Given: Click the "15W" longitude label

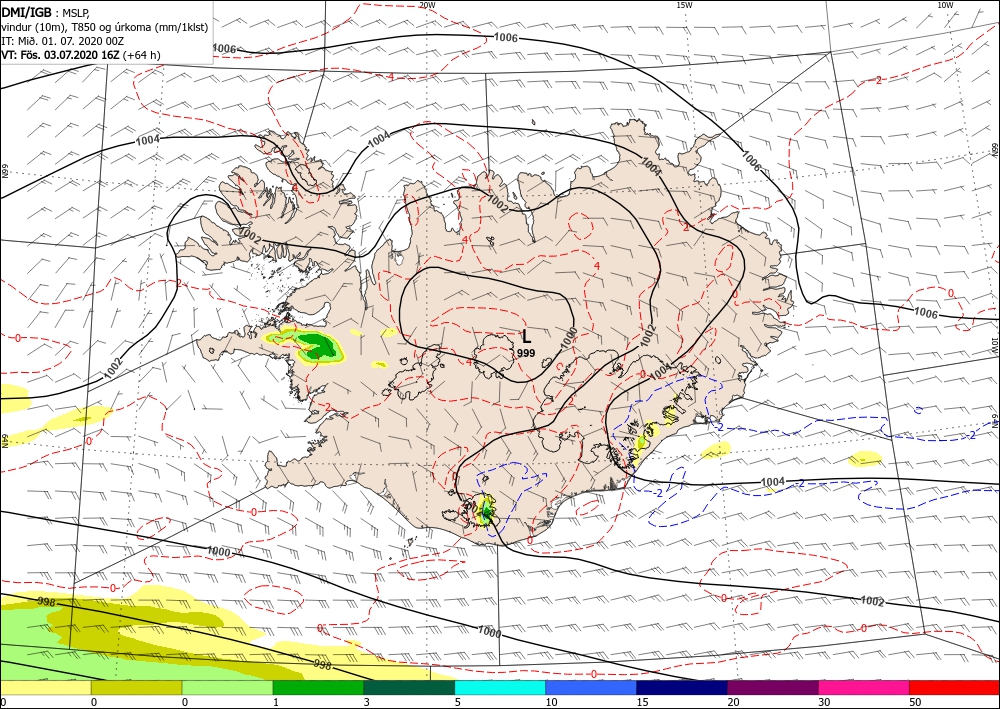Looking at the screenshot, I should pos(684,5).
